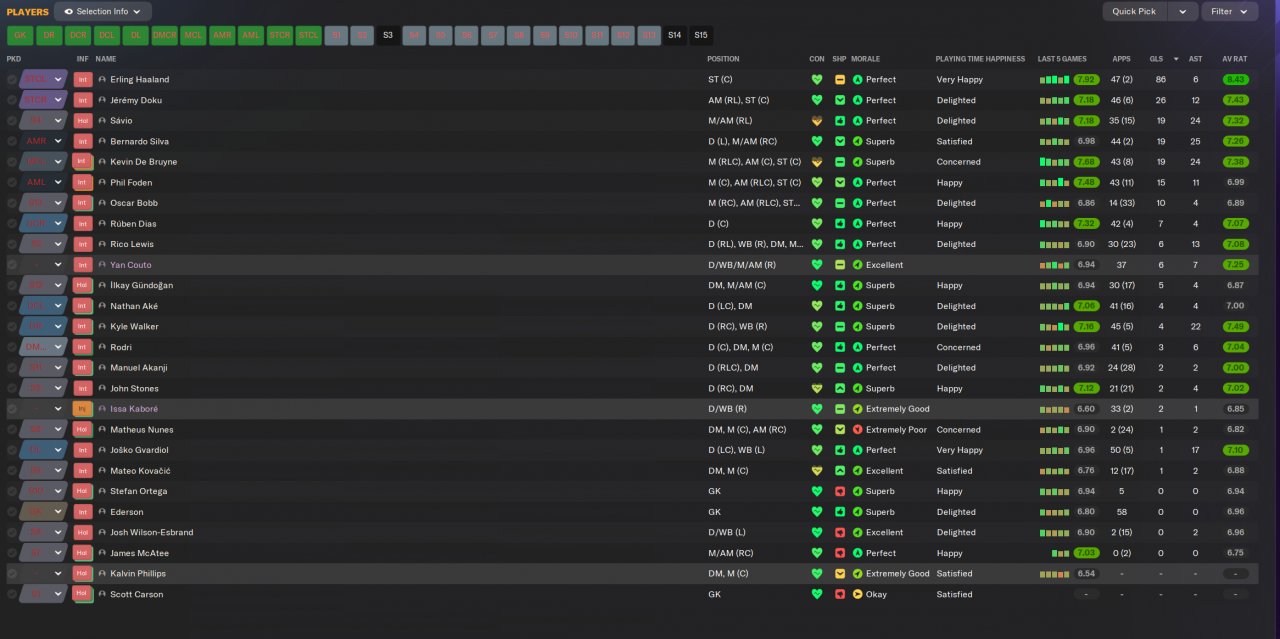Click Erling Haaland's match sharpness icon
Screen dimensions: 1280x639
click(840, 79)
